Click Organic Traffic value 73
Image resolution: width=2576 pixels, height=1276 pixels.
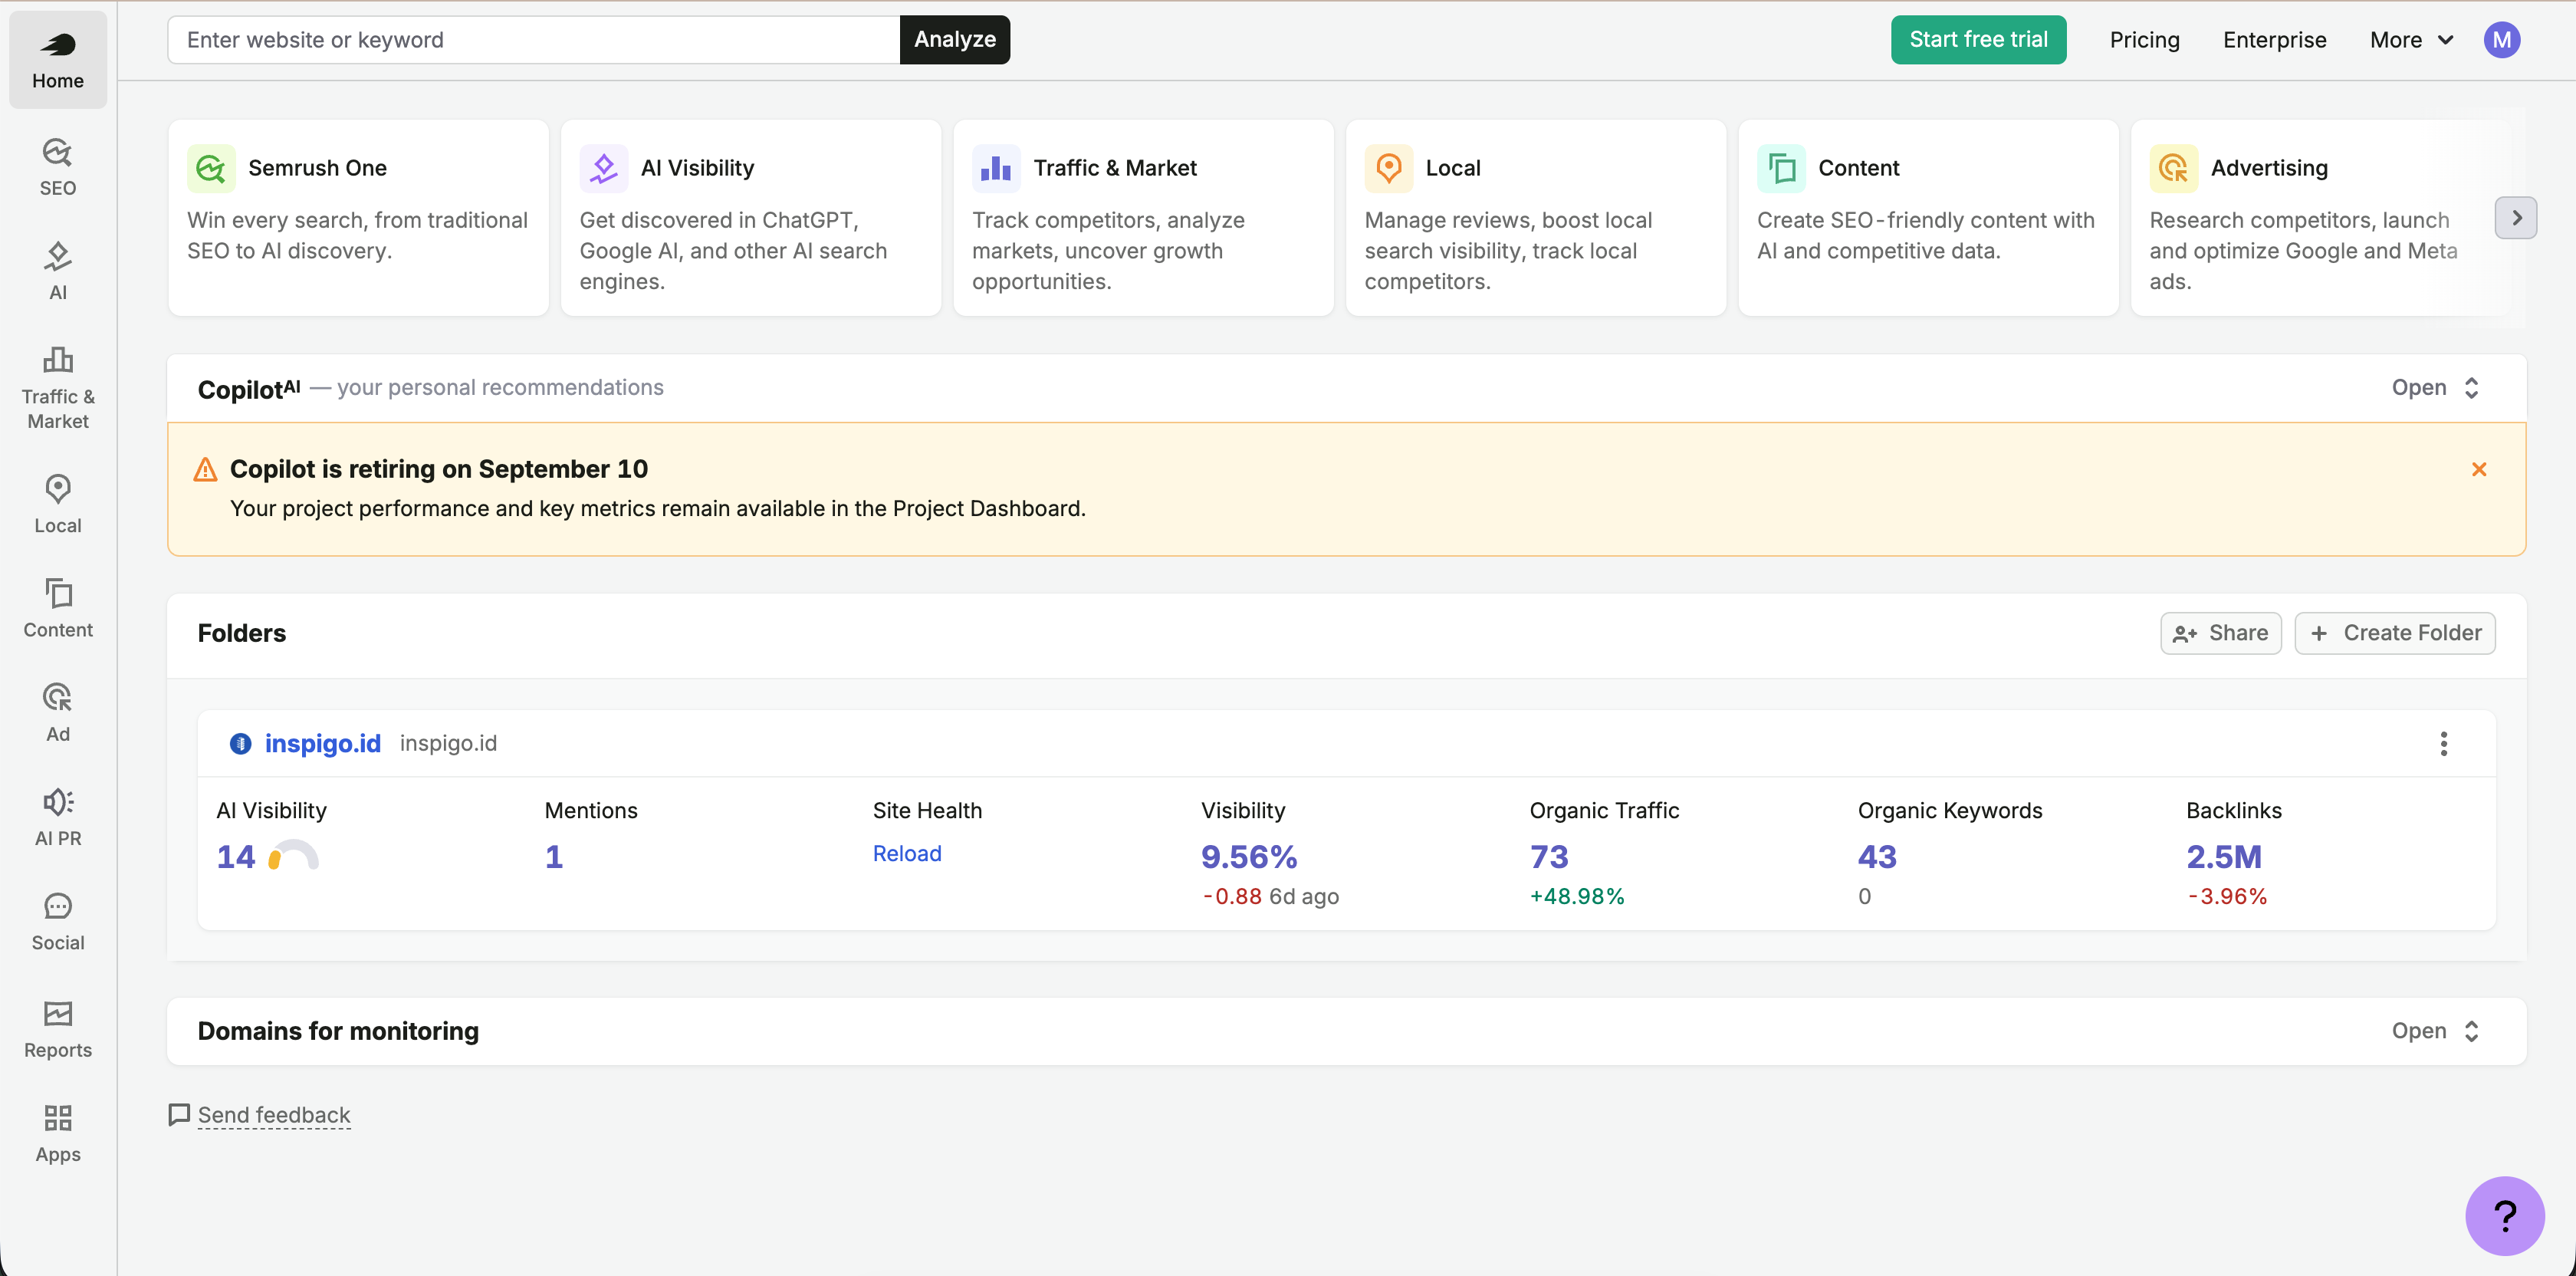pyautogui.click(x=1548, y=856)
